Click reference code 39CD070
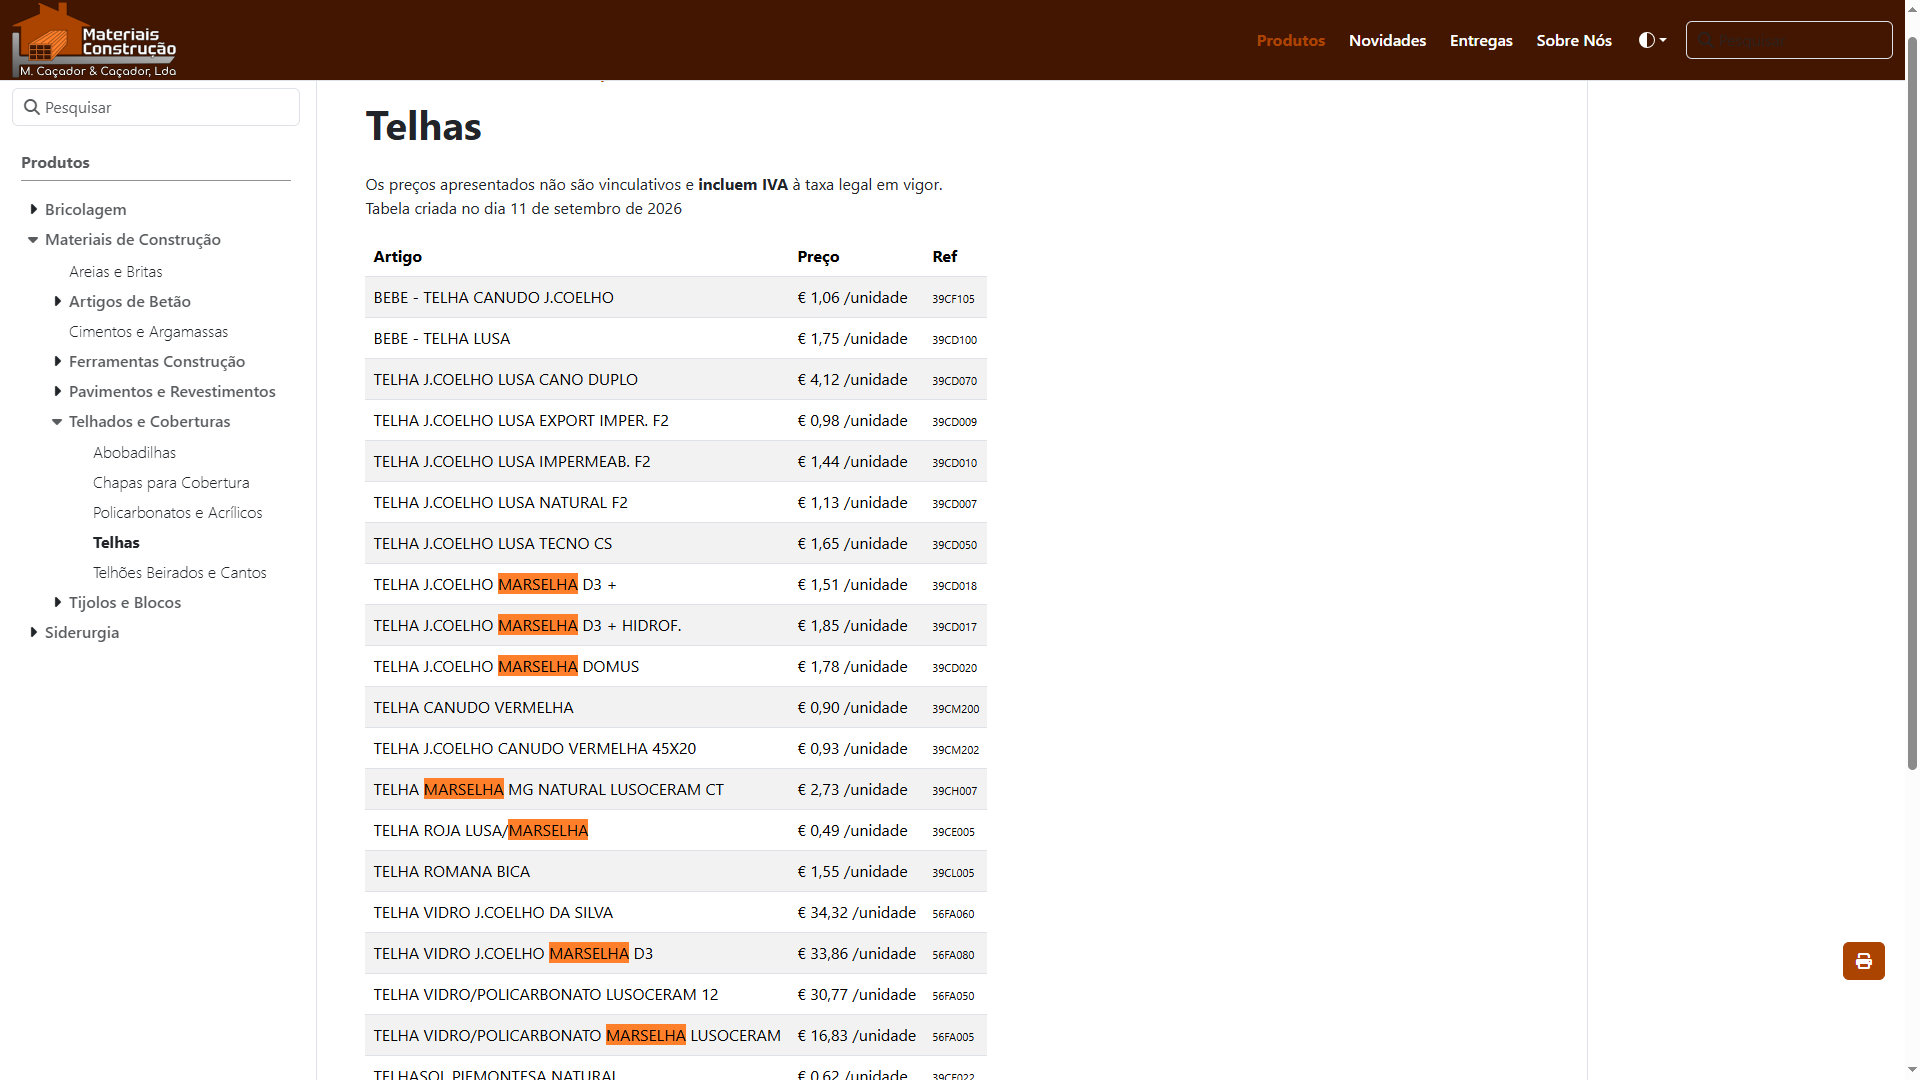The image size is (1920, 1080). 954,380
